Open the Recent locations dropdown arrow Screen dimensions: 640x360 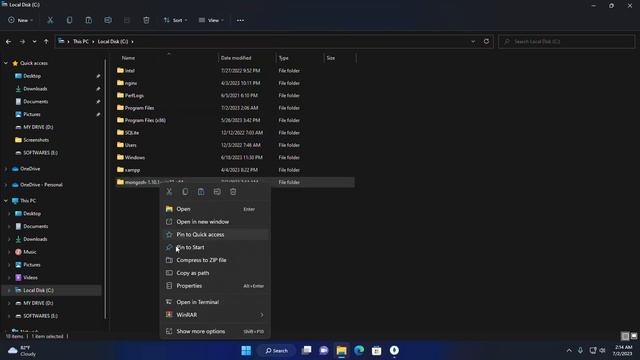pos(34,42)
